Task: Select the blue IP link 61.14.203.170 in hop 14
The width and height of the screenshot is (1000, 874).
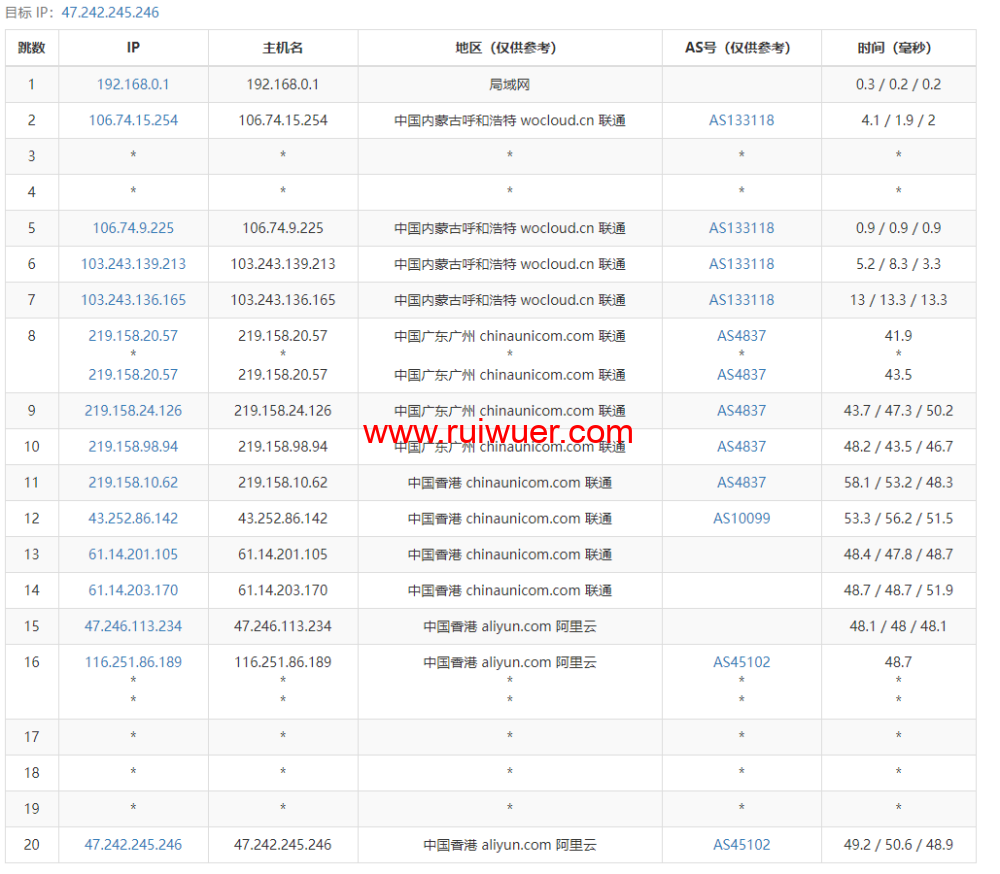Action: (133, 591)
